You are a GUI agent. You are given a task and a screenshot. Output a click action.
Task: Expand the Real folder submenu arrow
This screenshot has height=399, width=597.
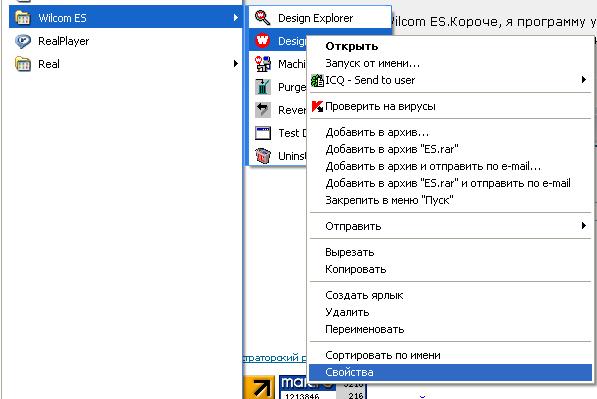[236, 64]
